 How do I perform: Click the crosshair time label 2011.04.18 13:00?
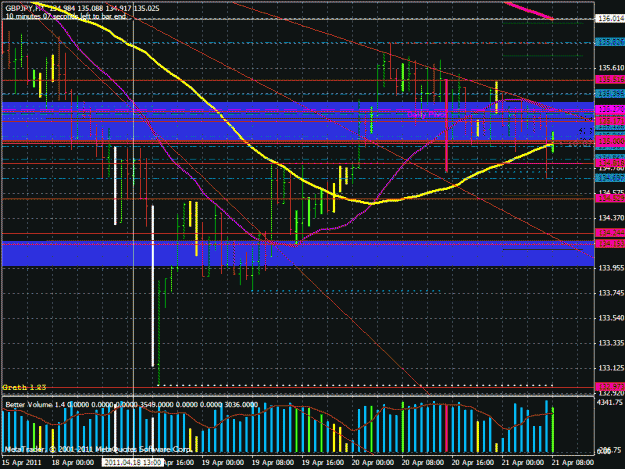point(132,463)
